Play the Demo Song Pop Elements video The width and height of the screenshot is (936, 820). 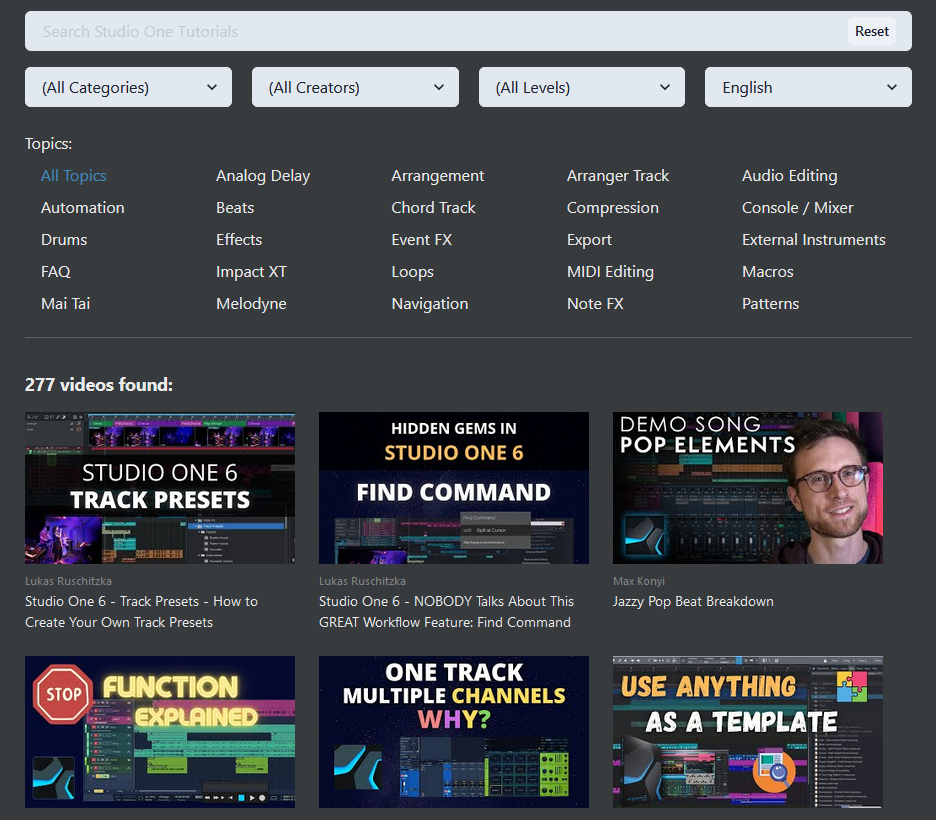click(x=748, y=488)
